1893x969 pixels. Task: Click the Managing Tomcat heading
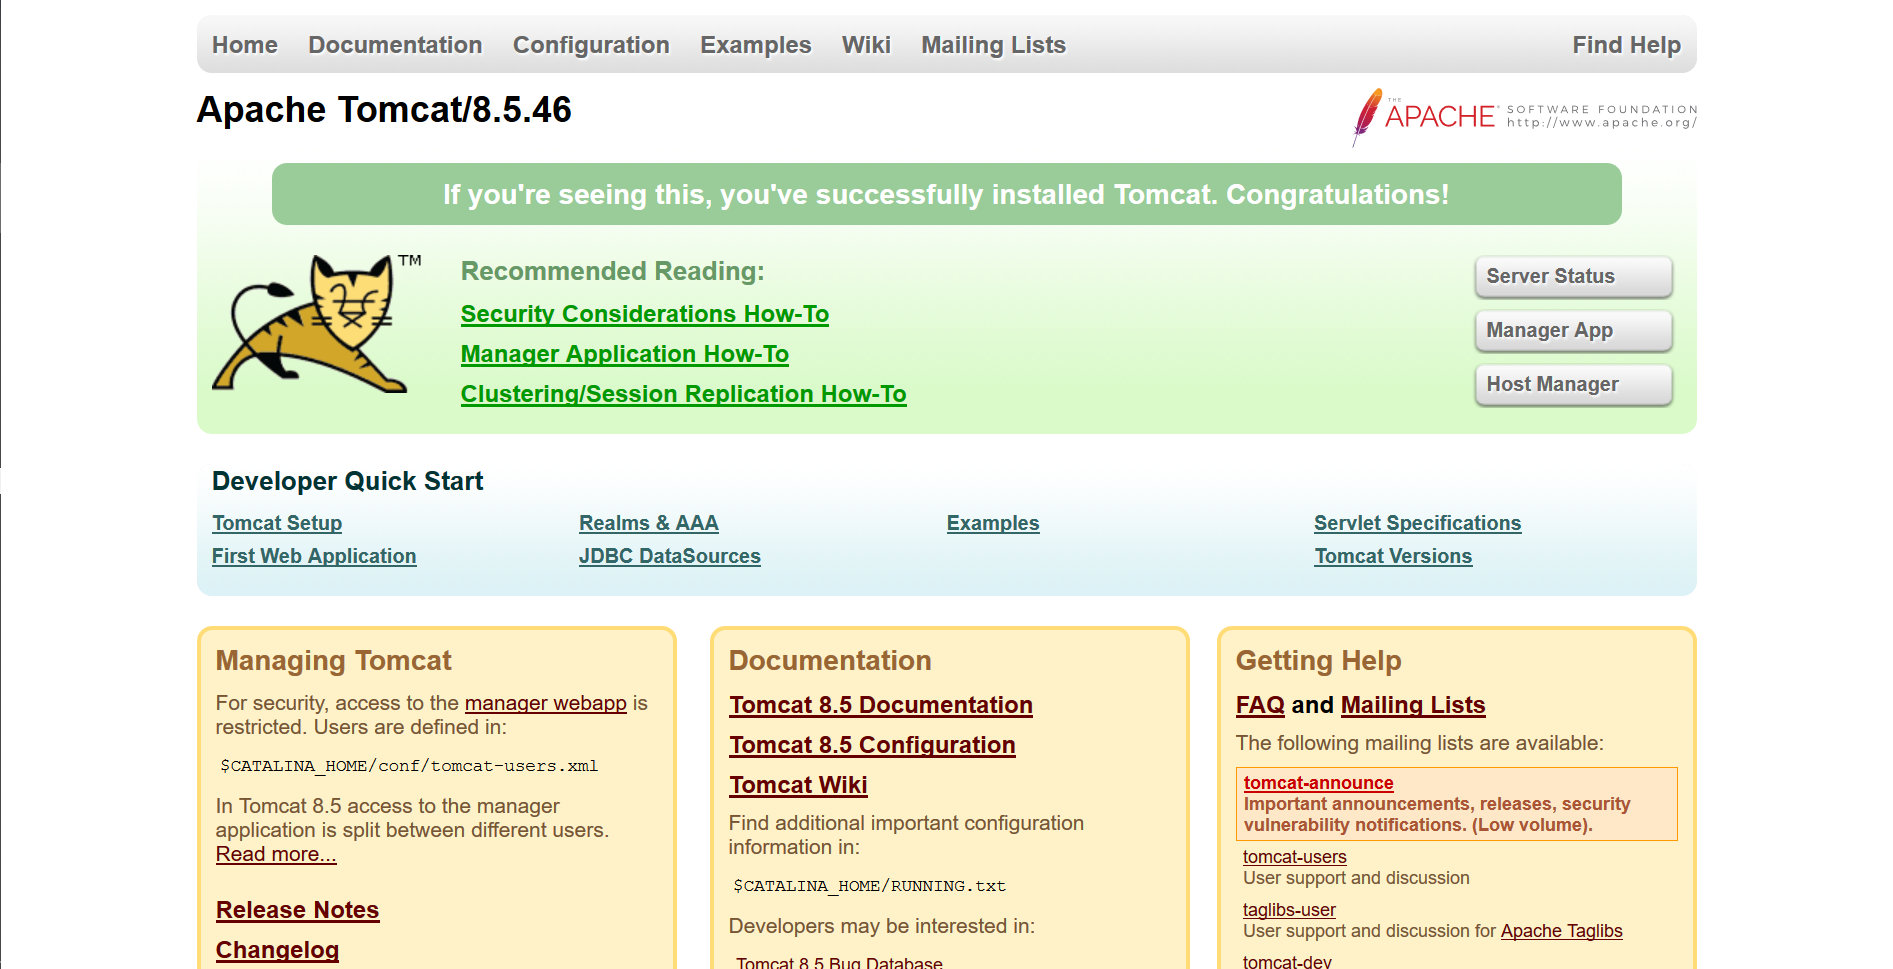point(334,661)
